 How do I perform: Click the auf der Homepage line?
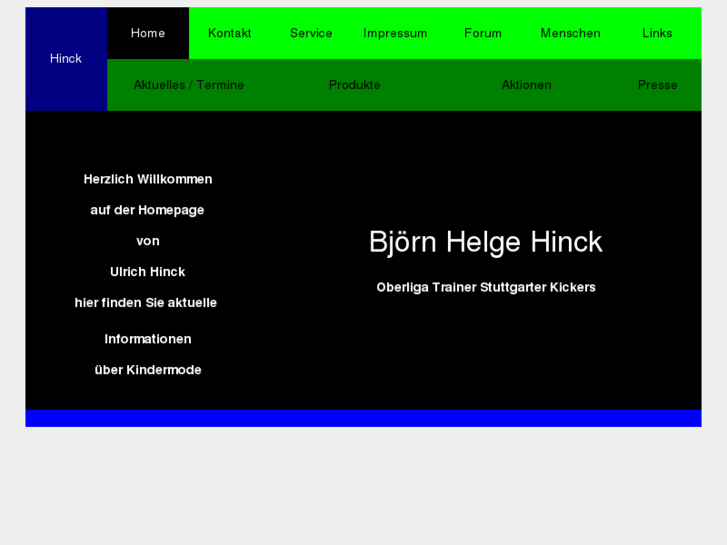pos(147,210)
